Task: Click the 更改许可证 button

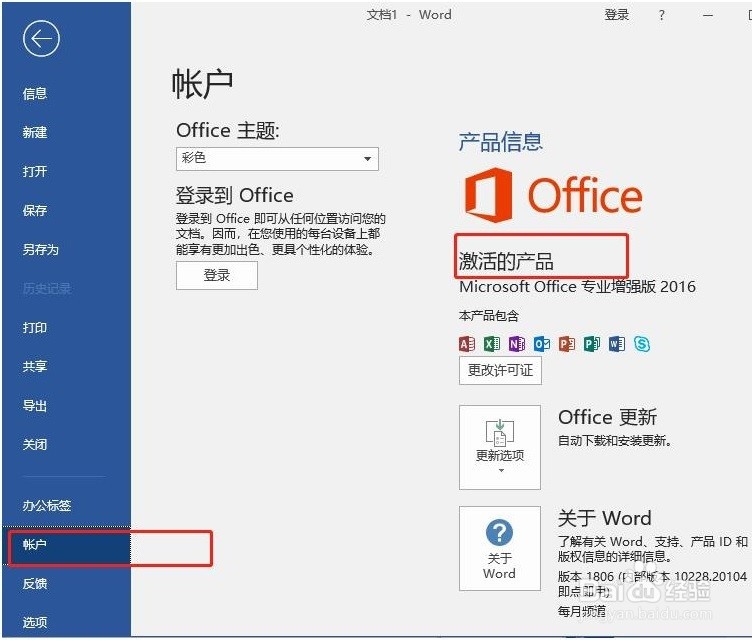Action: coord(500,370)
